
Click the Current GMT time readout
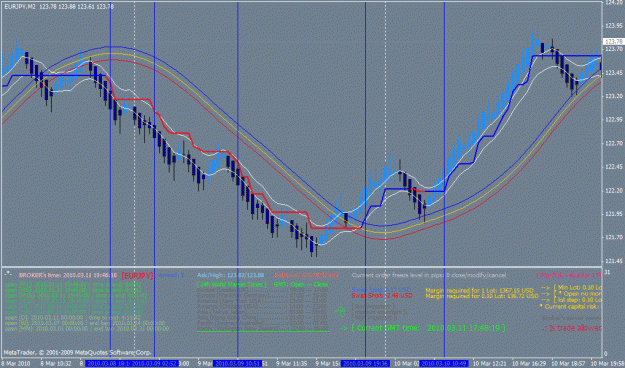(x=423, y=328)
